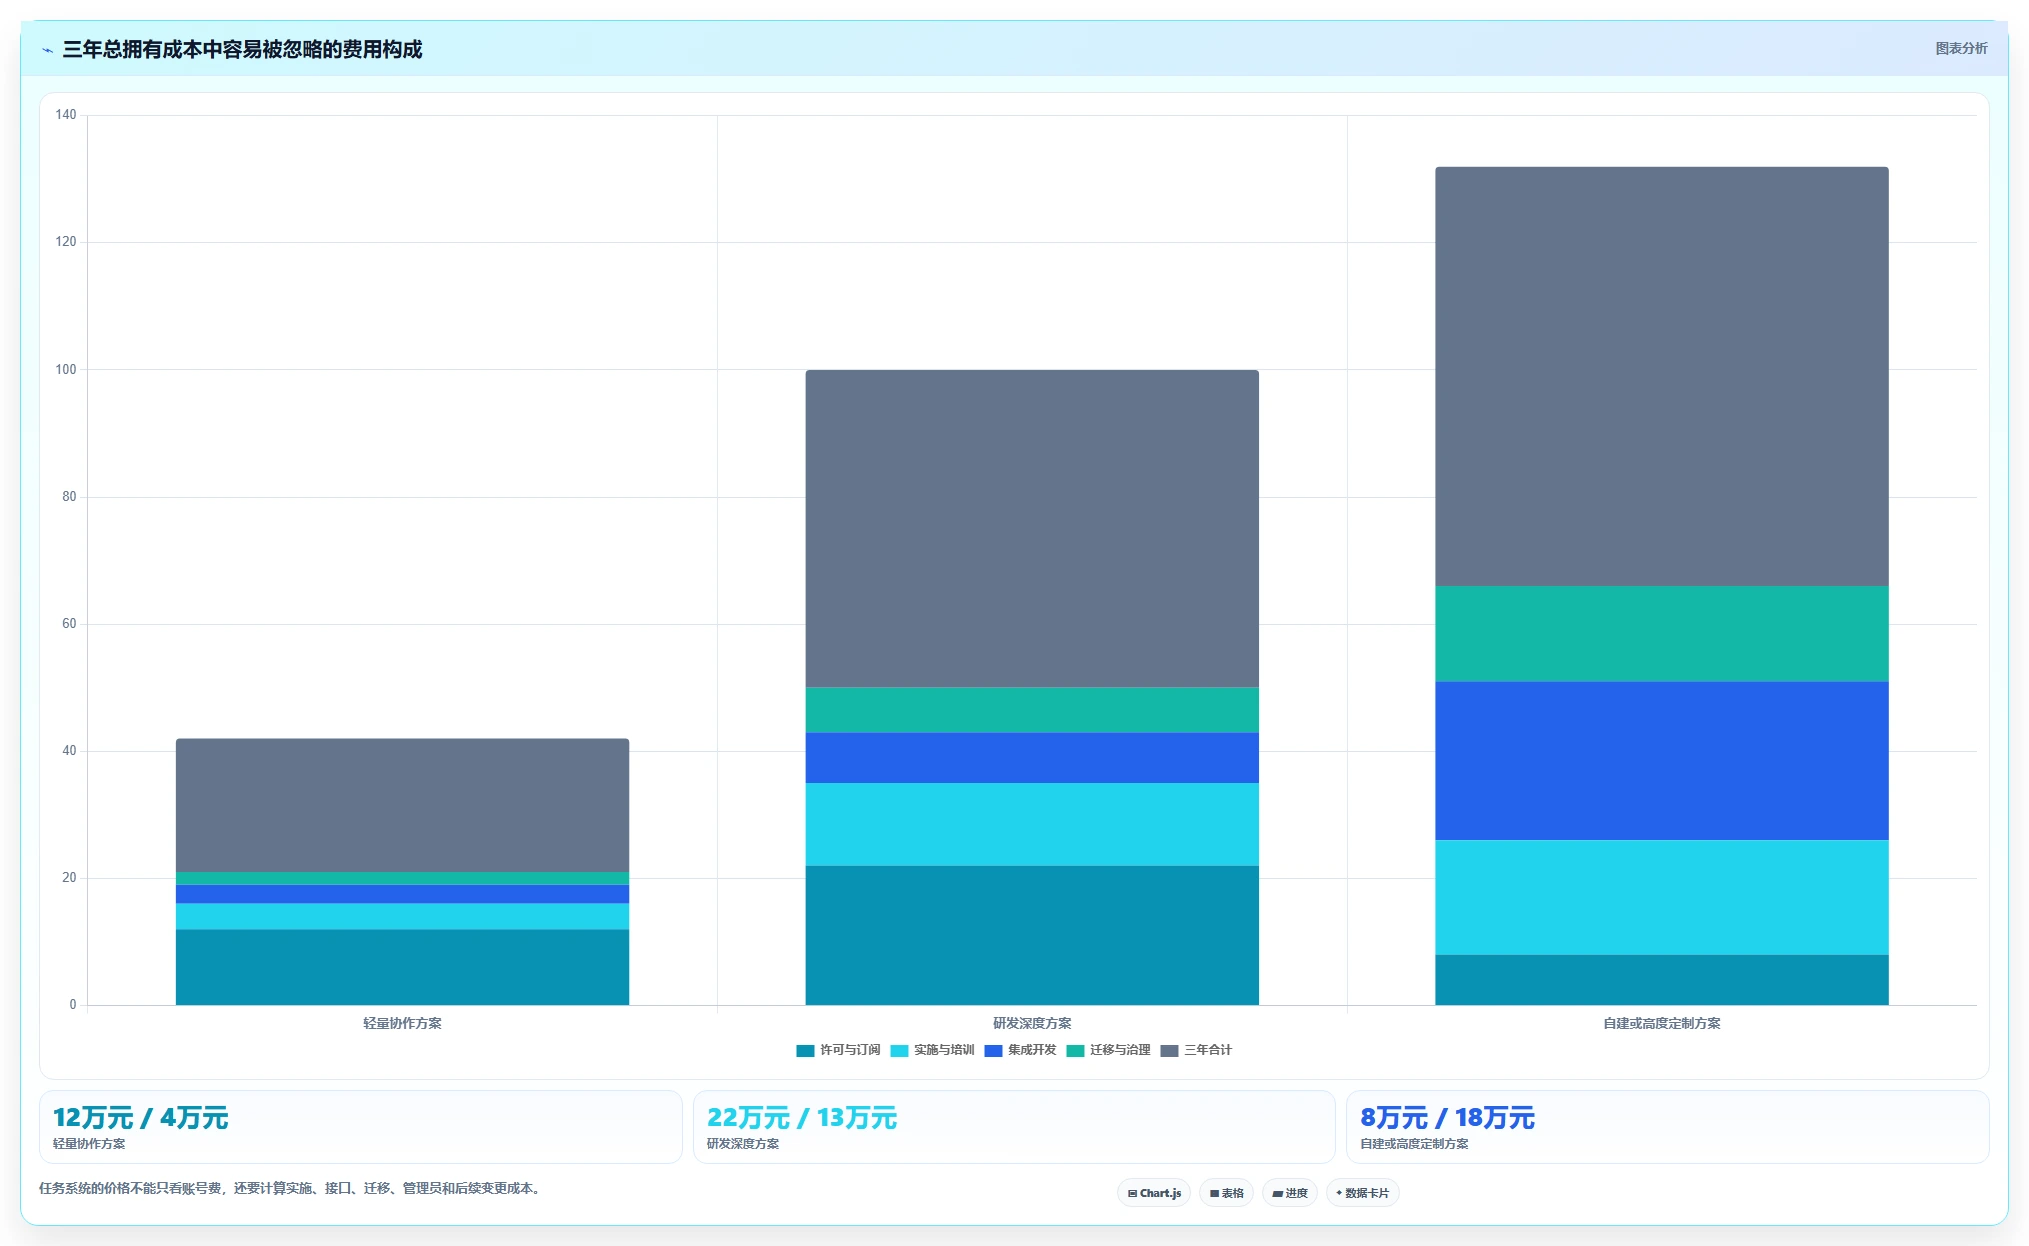
Task: Select the 12万元 / 4万元 data card
Action: [x=361, y=1127]
